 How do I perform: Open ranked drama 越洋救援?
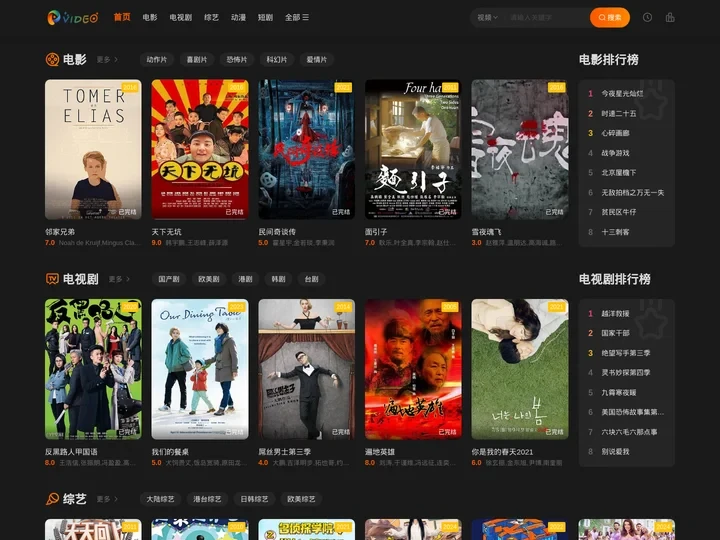point(615,314)
